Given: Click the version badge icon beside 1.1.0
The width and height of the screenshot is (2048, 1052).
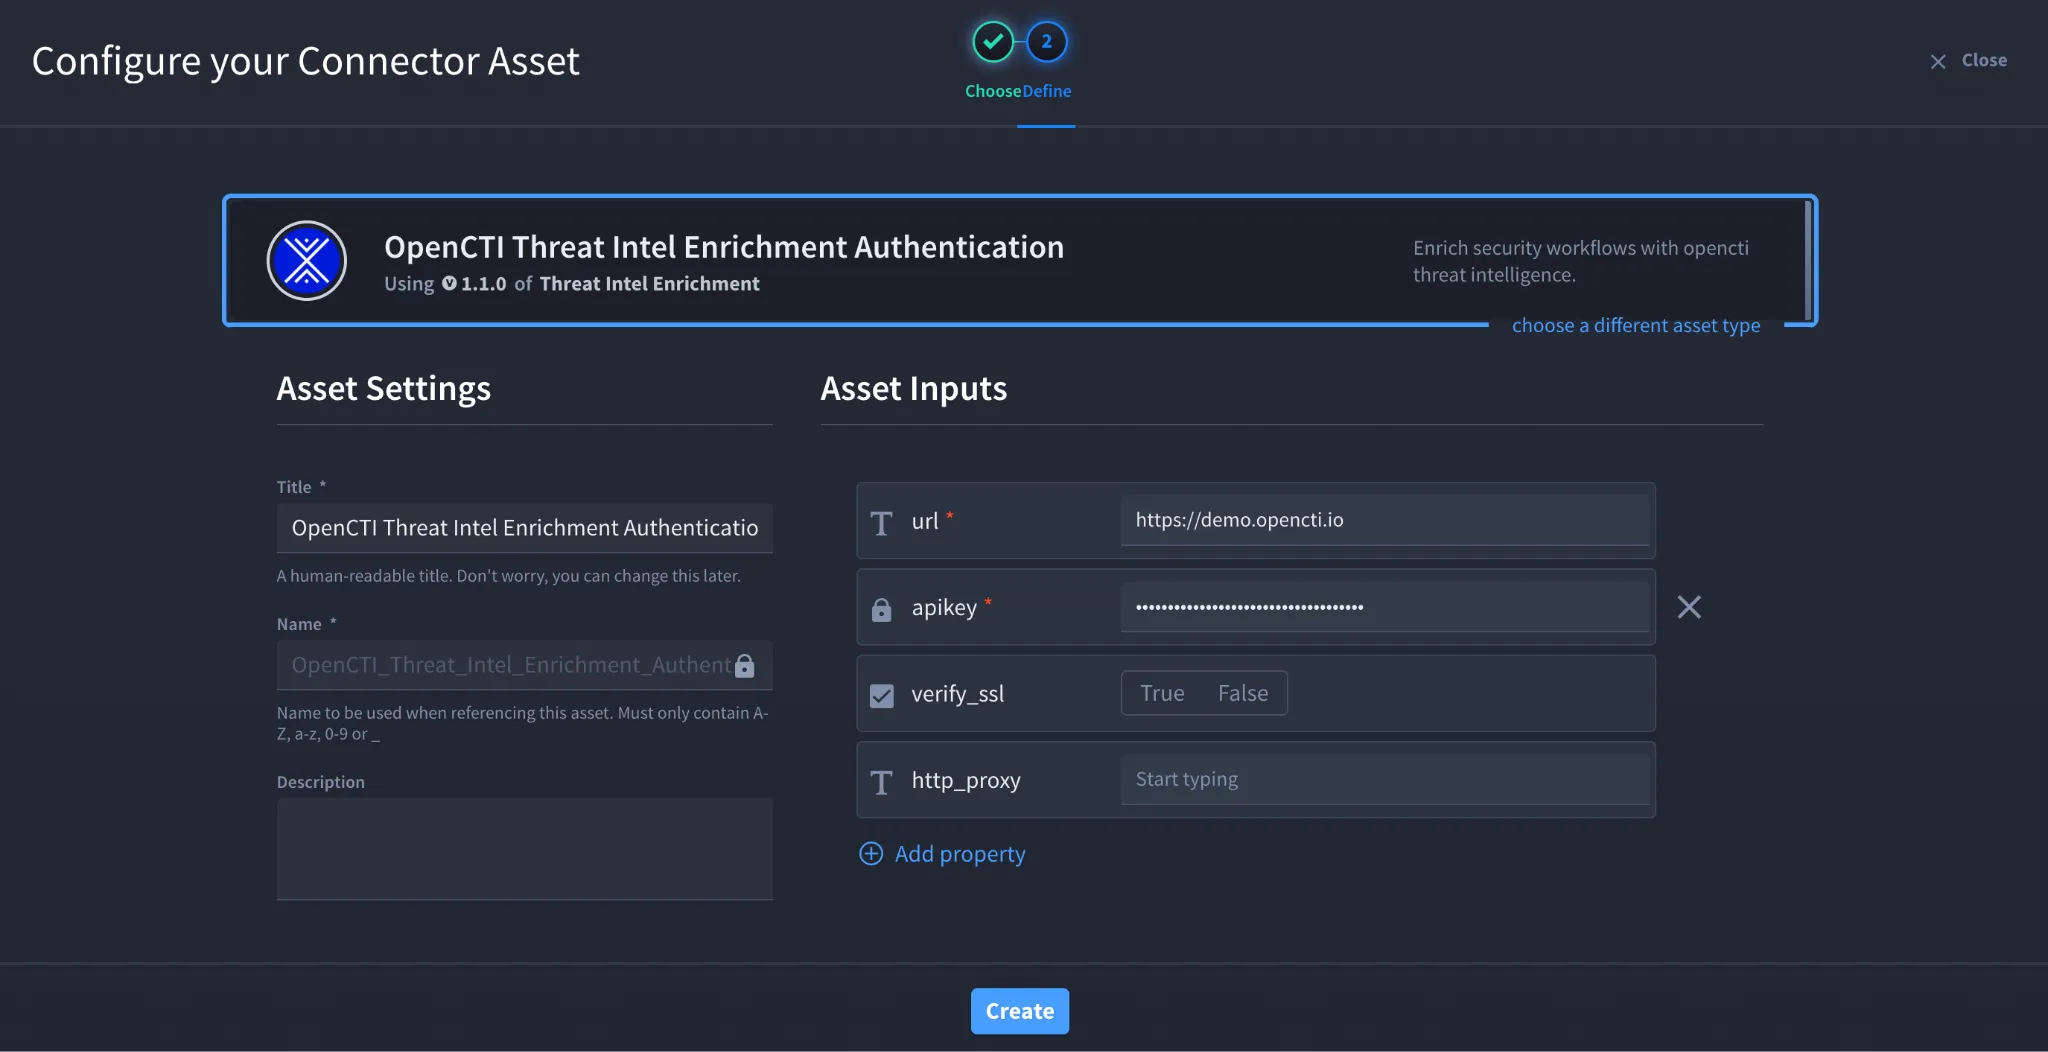Looking at the screenshot, I should coord(449,283).
